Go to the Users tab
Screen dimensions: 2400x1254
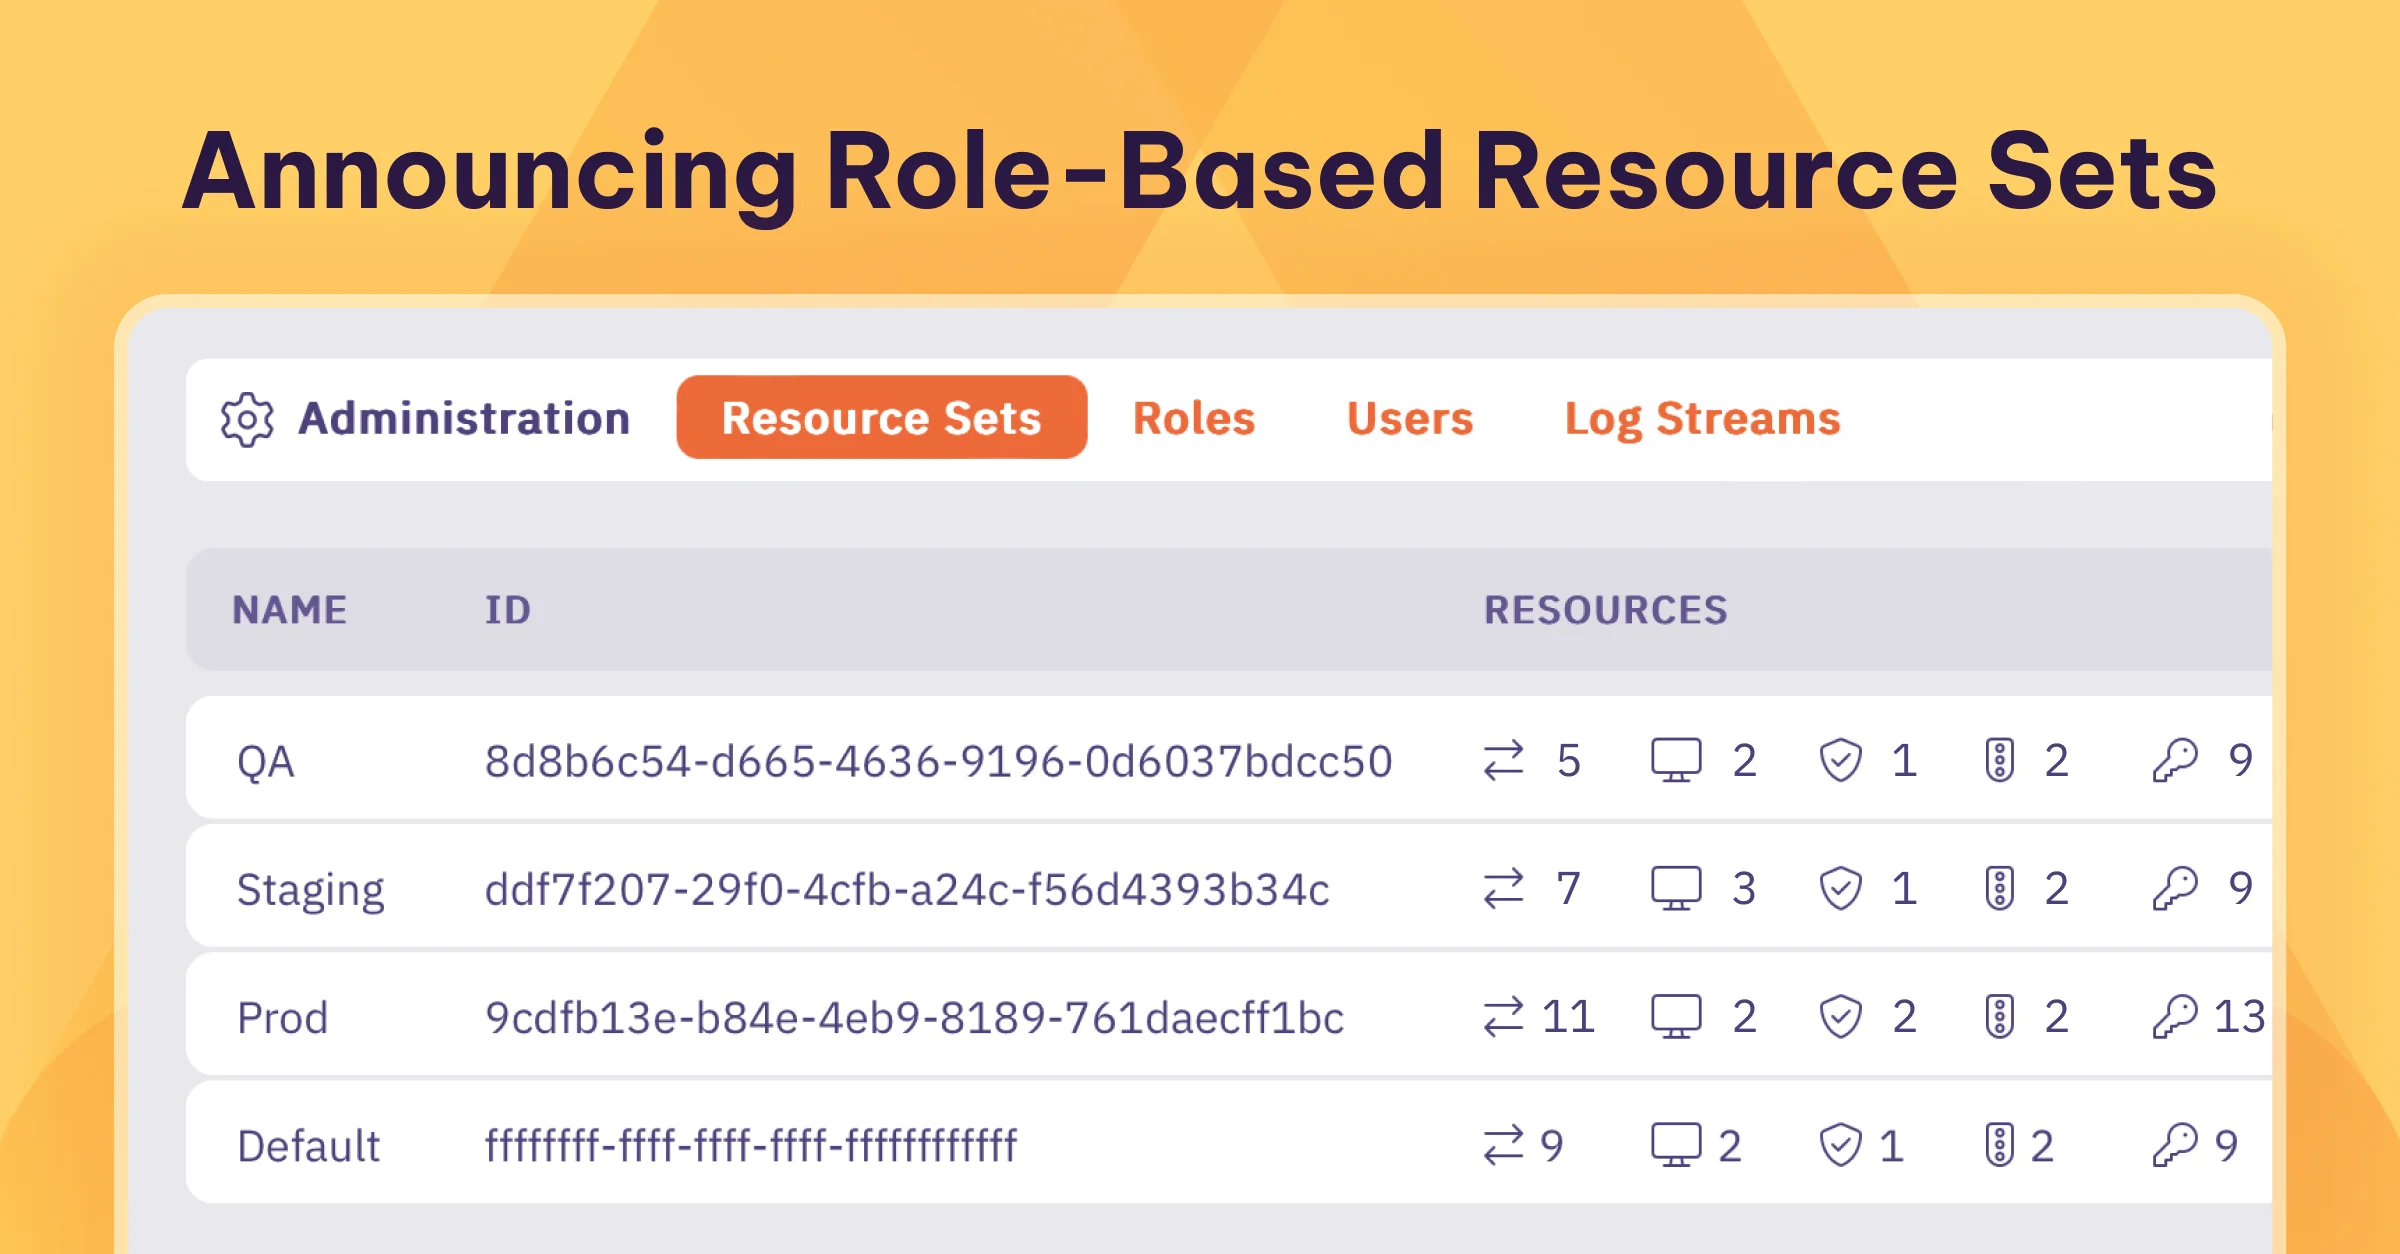coord(1410,418)
